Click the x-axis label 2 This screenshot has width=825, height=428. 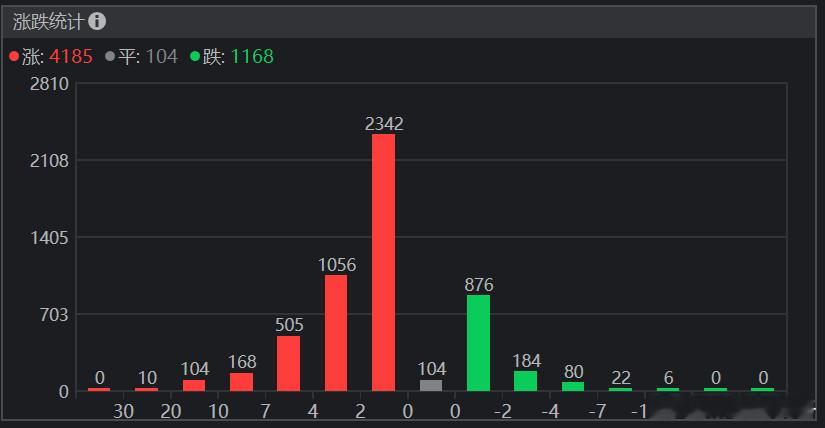(360, 411)
